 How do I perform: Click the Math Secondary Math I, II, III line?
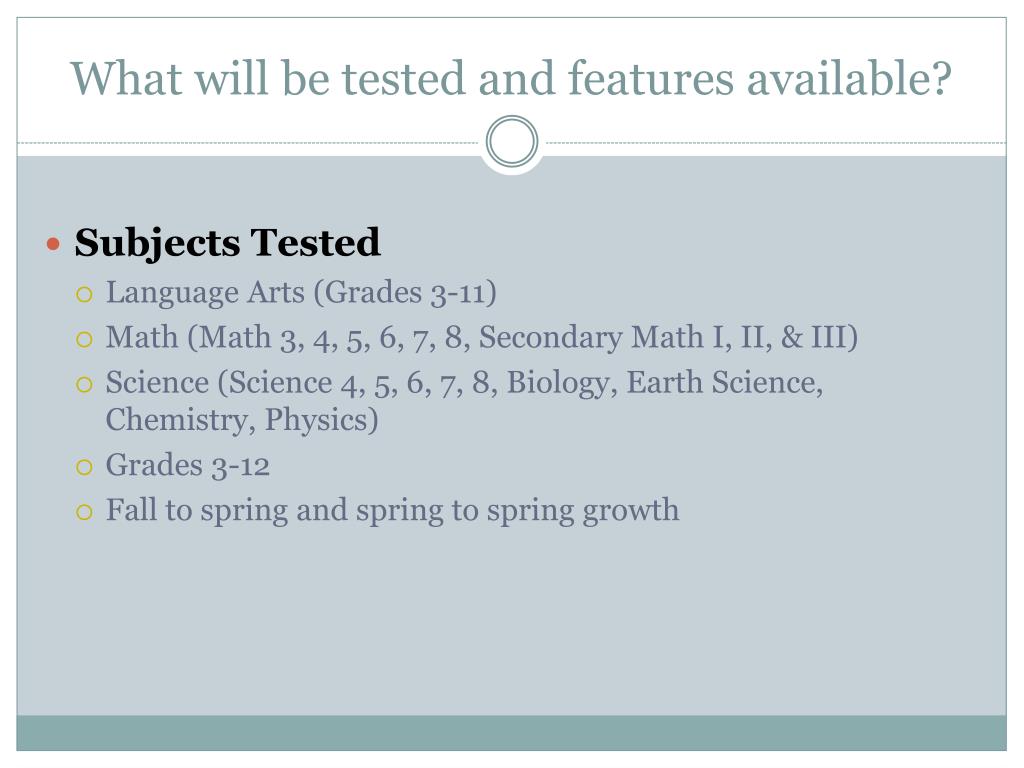[x=482, y=338]
